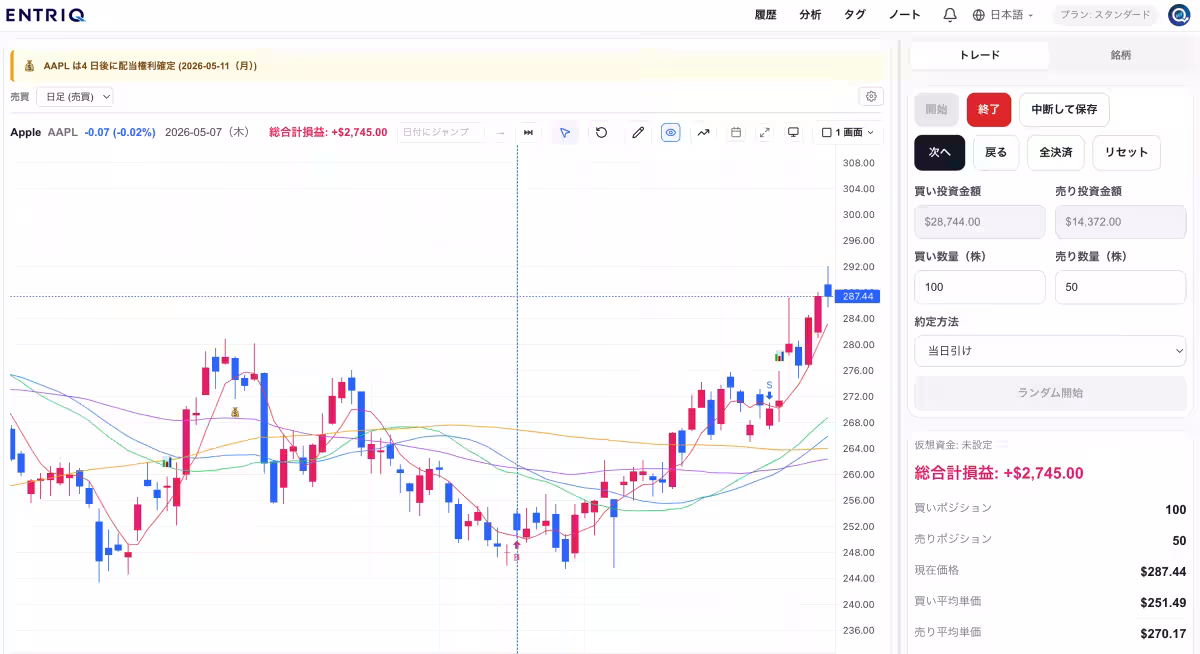The width and height of the screenshot is (1200, 654).
Task: Open the notifications bell
Action: (x=950, y=15)
